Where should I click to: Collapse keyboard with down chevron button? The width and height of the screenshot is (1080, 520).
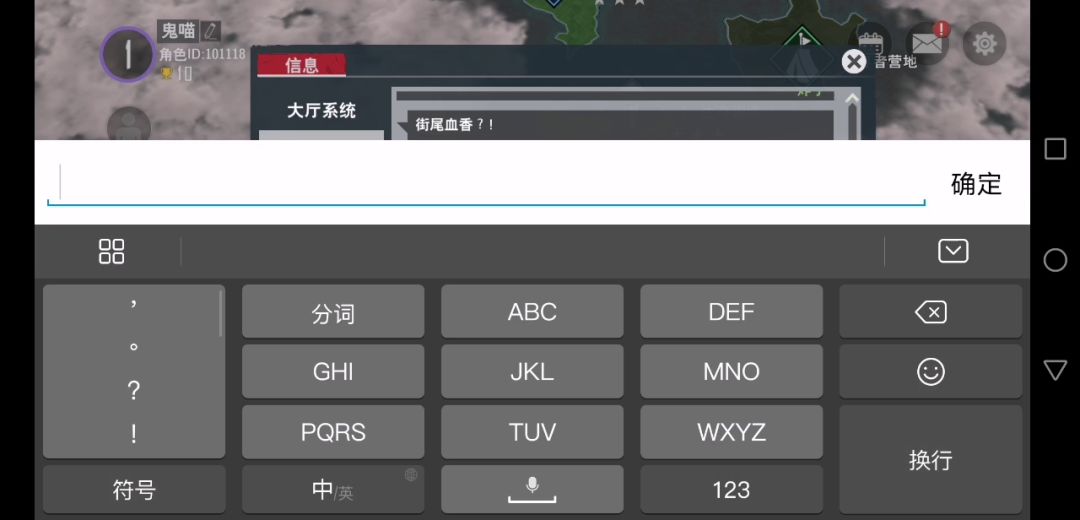953,251
